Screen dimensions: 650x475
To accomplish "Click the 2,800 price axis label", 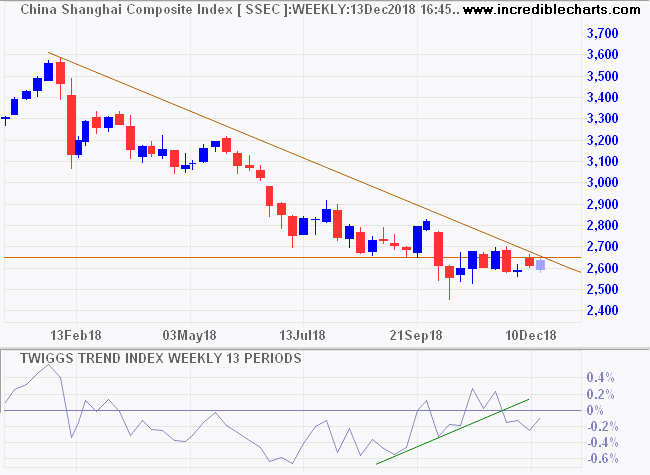I will (602, 225).
